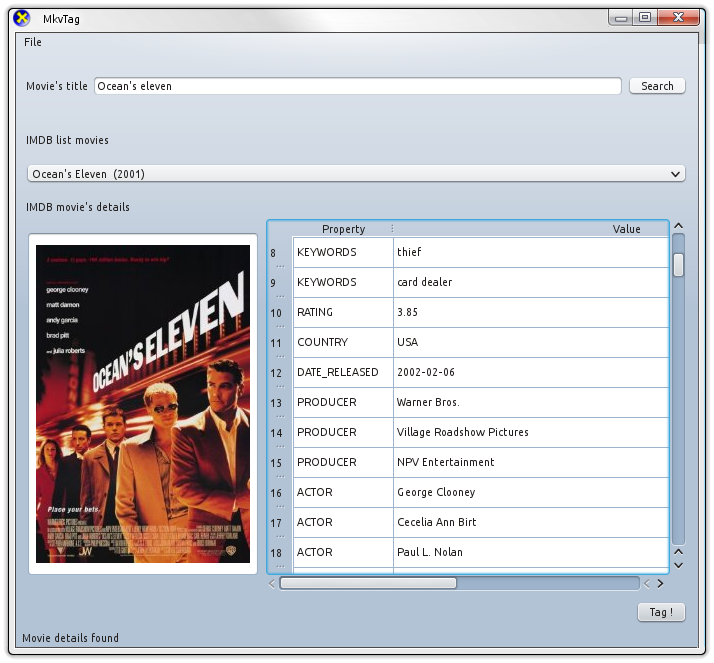The width and height of the screenshot is (714, 663).
Task: Select the 'Village Roadshow Pictures' value cell
Action: point(531,433)
